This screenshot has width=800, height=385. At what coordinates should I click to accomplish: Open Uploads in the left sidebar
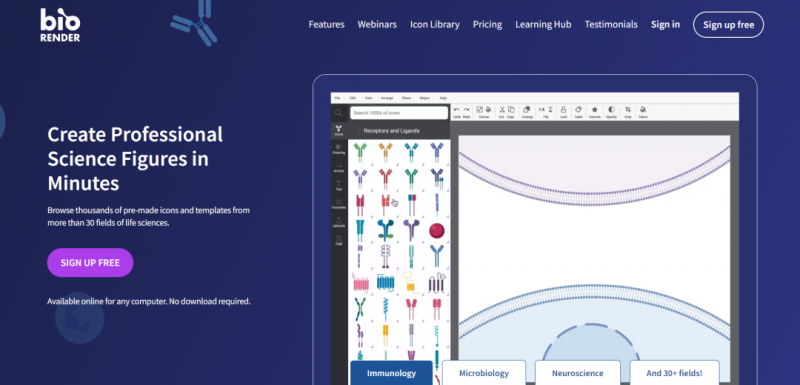coord(339,222)
